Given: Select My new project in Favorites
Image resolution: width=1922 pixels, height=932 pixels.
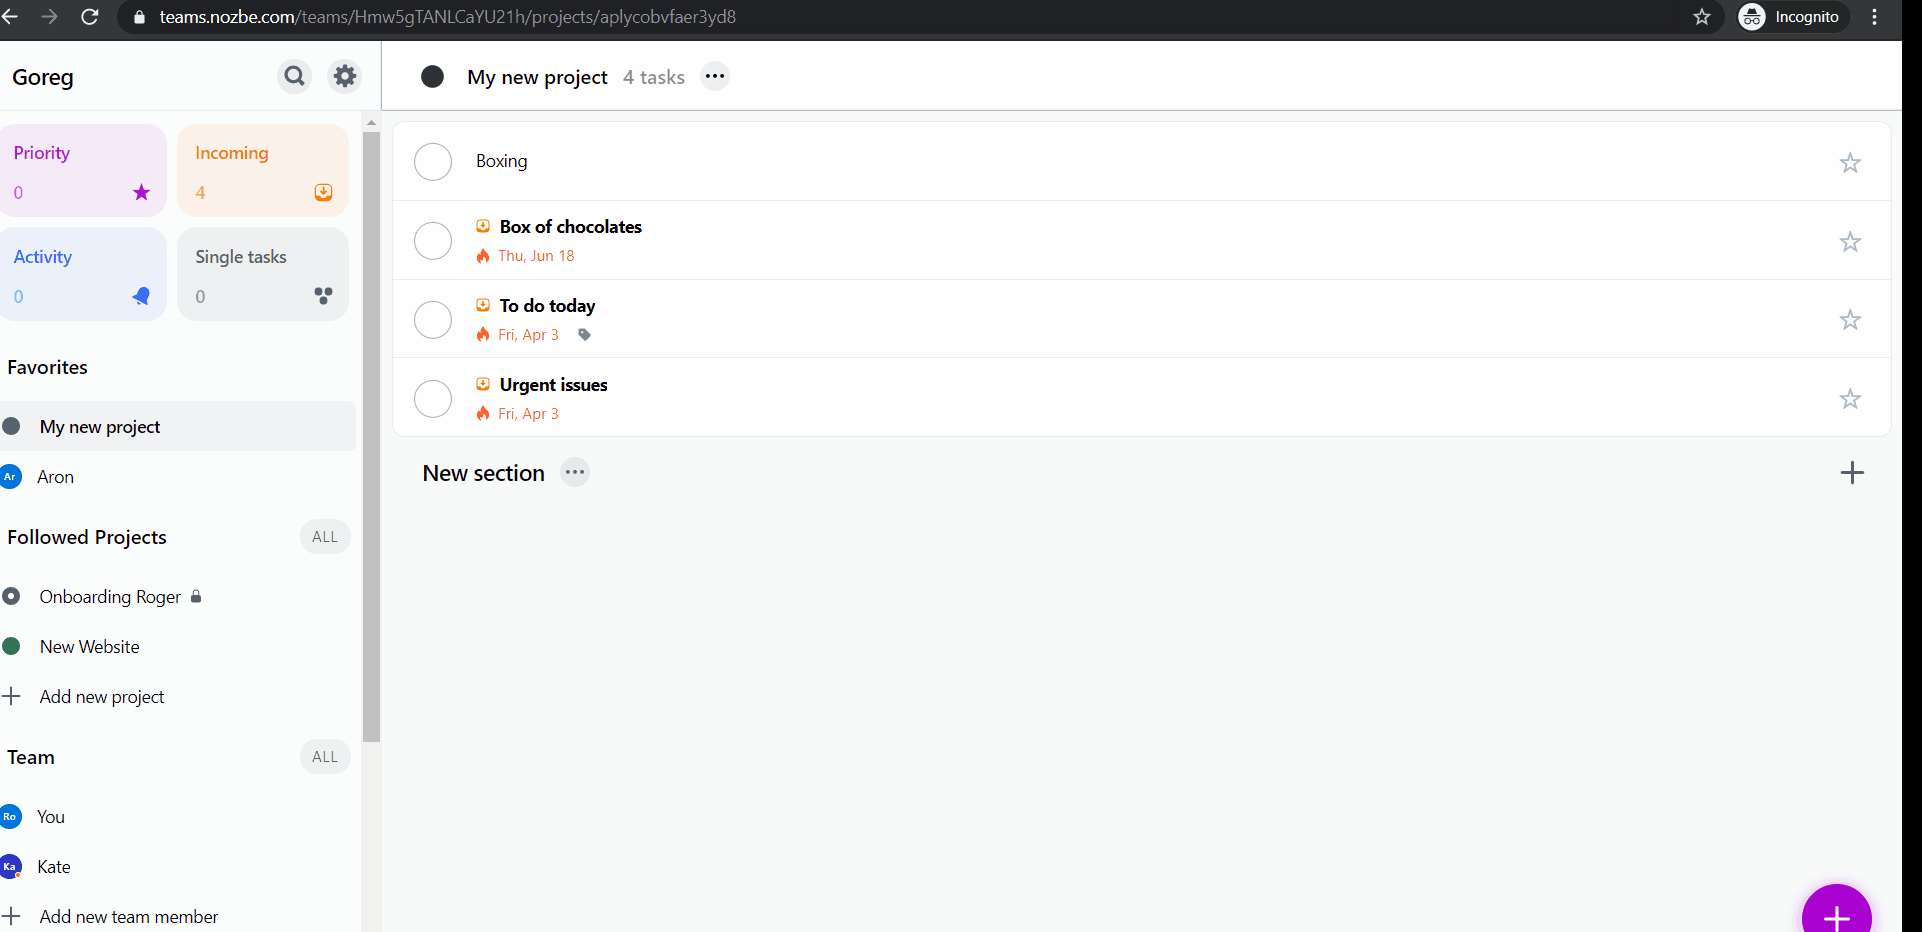Looking at the screenshot, I should pyautogui.click(x=178, y=426).
